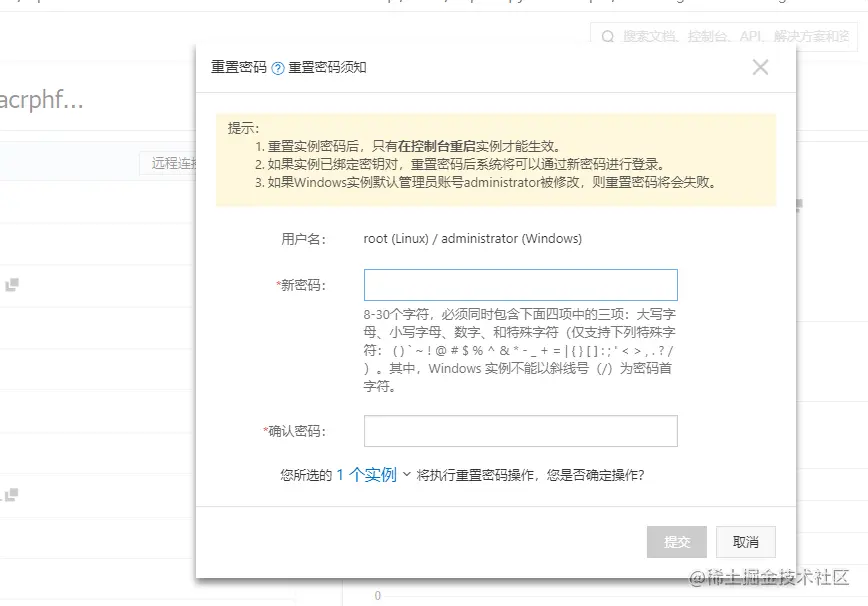Focus the 新密码 input field
868x606 pixels.
point(520,285)
